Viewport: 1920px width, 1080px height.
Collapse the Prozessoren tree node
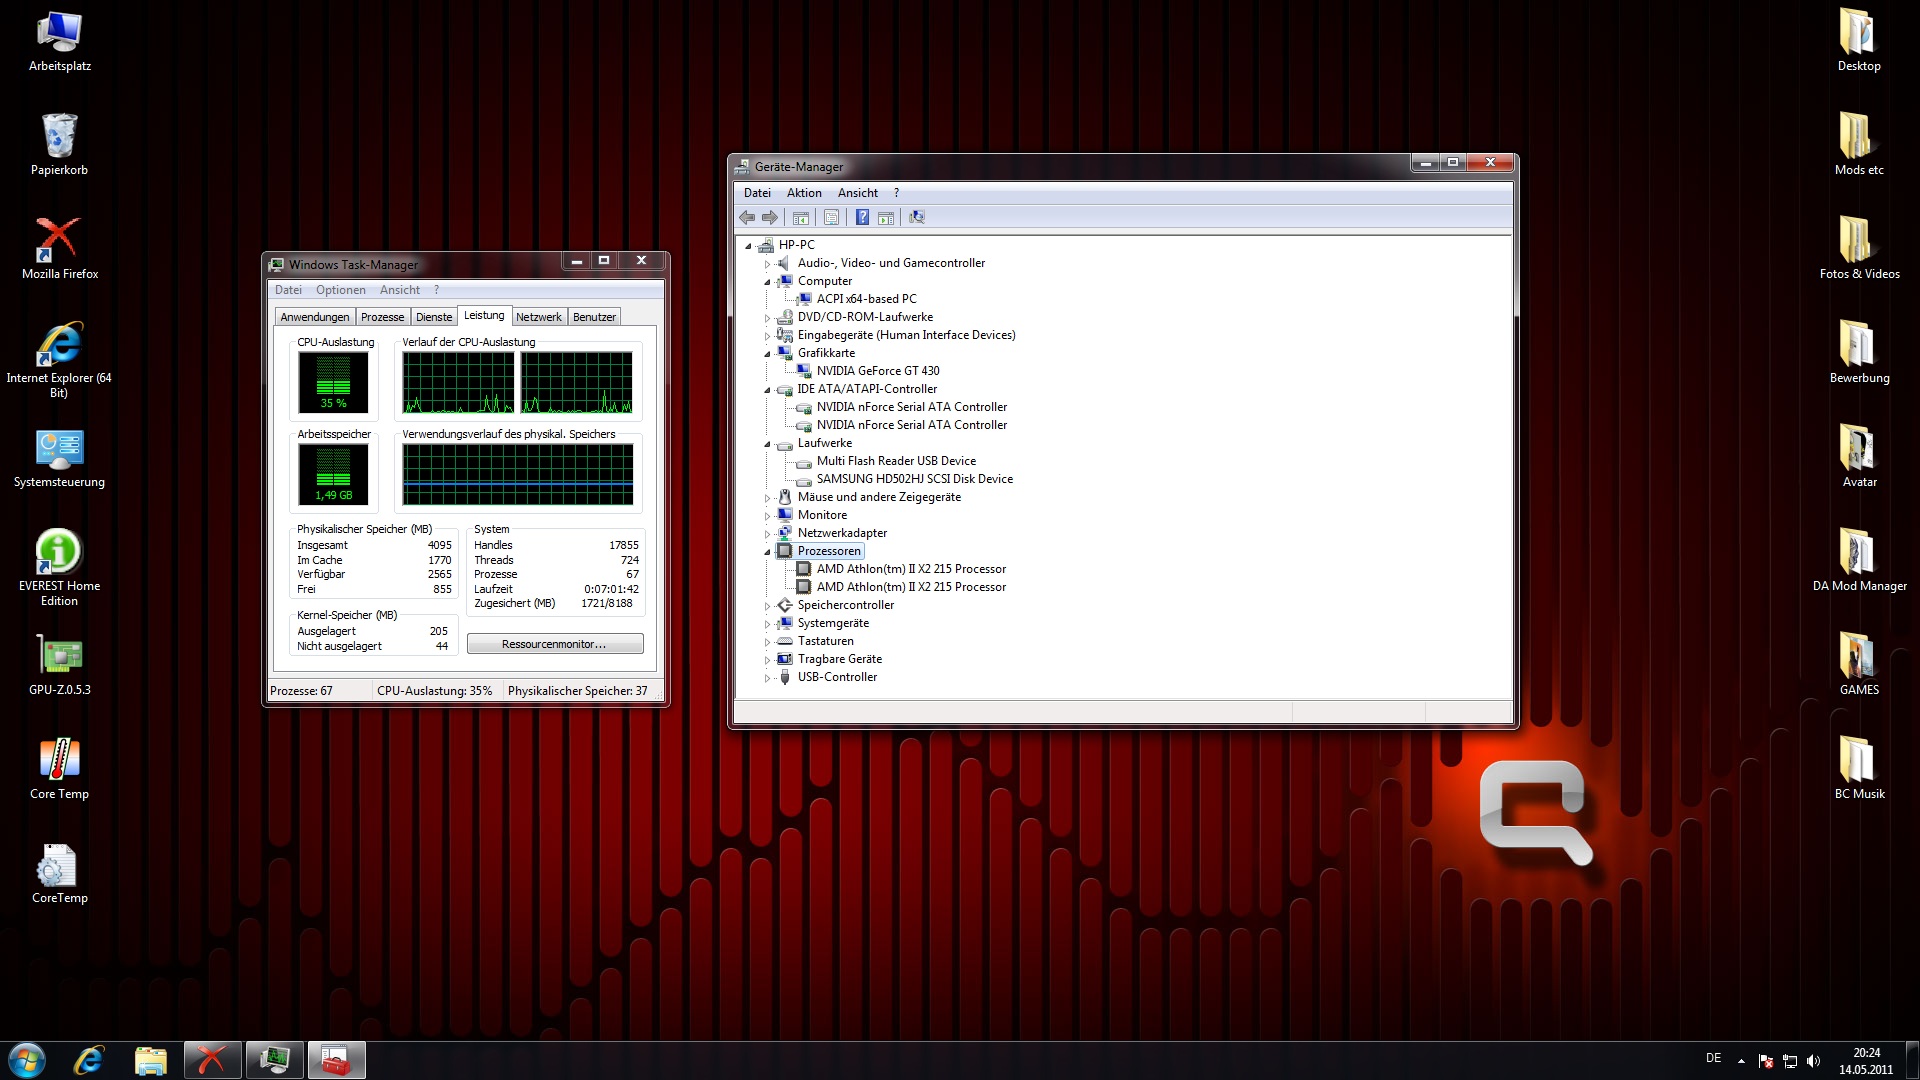click(x=768, y=552)
